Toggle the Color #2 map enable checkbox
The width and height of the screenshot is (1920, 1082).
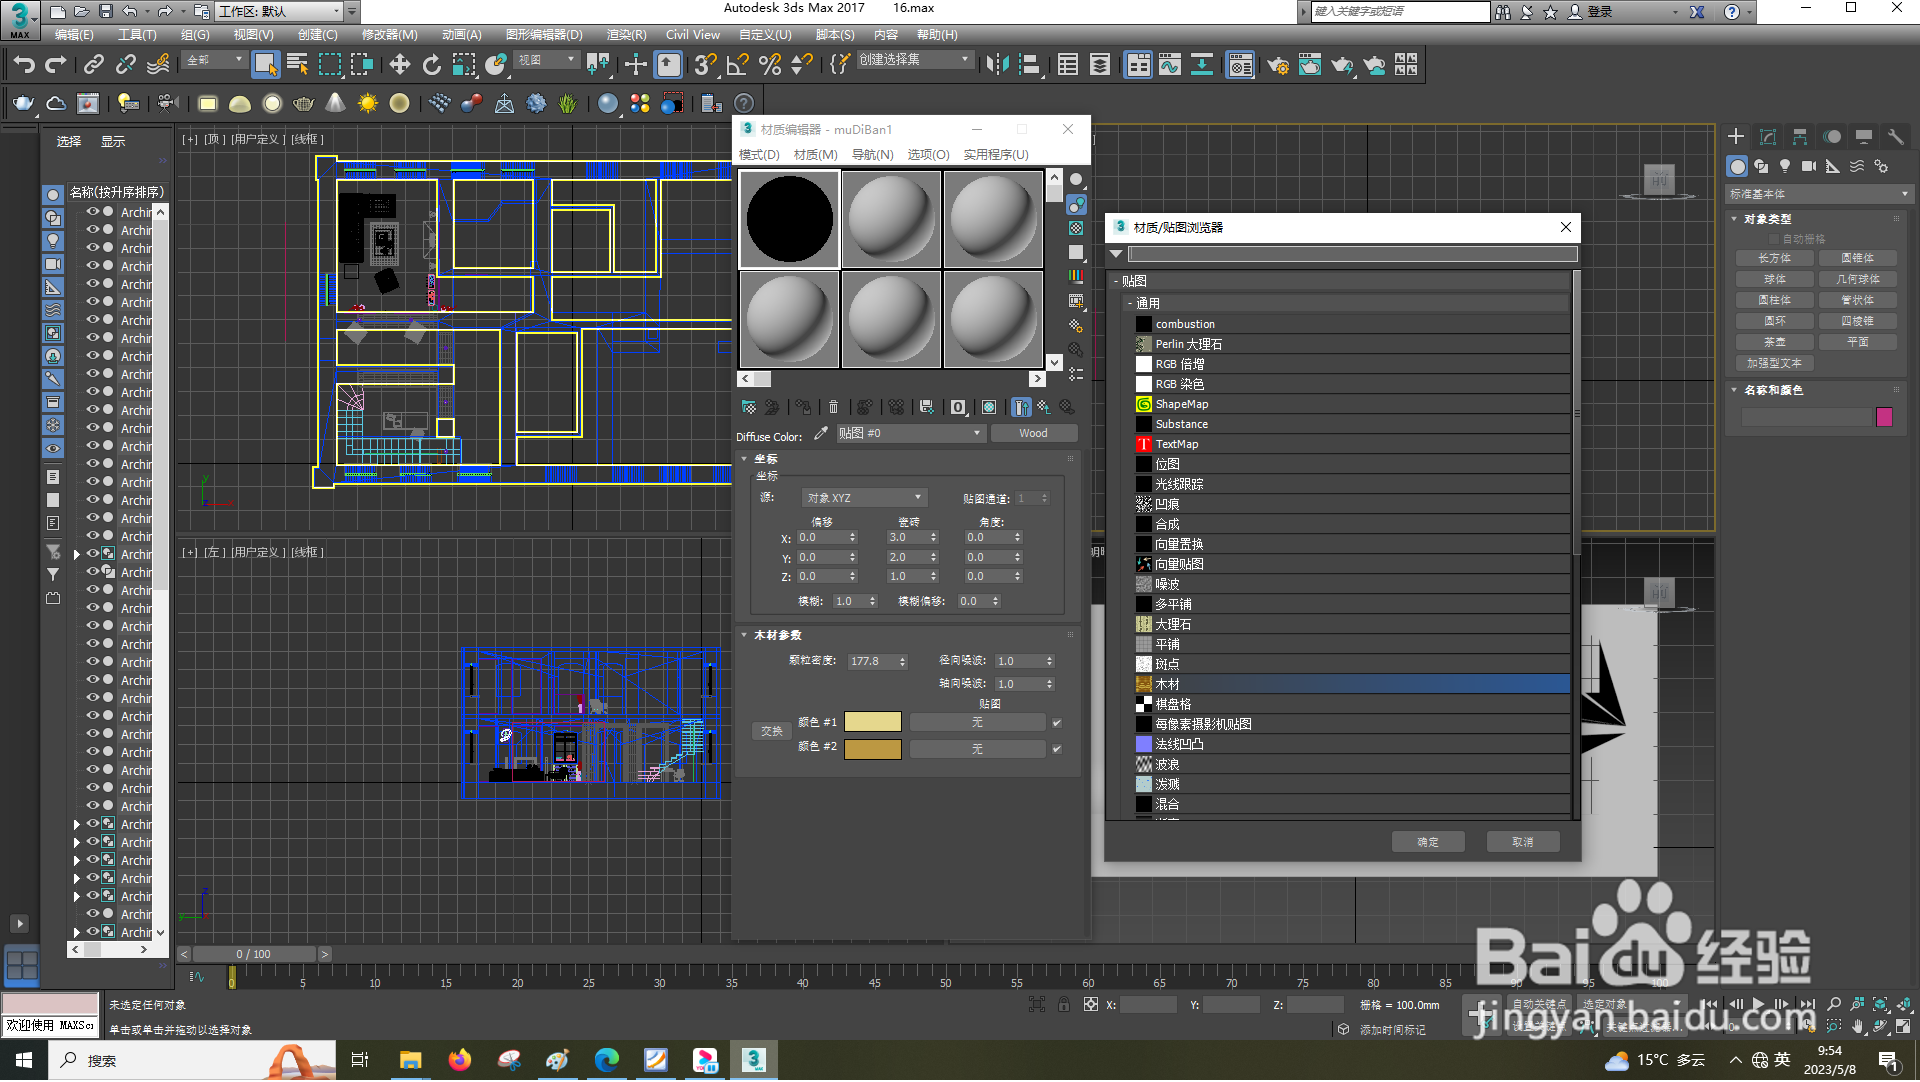click(1057, 749)
